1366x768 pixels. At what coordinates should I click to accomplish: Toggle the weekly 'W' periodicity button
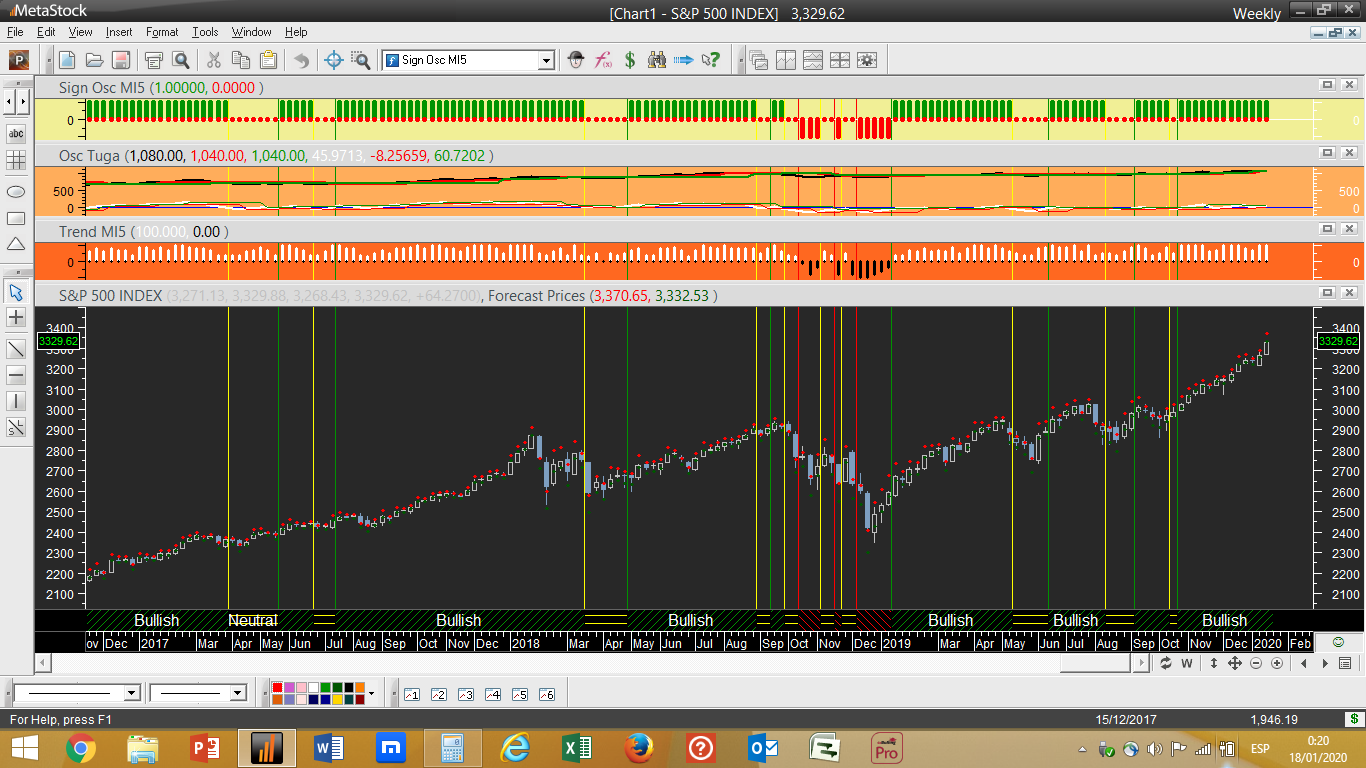pyautogui.click(x=1187, y=663)
